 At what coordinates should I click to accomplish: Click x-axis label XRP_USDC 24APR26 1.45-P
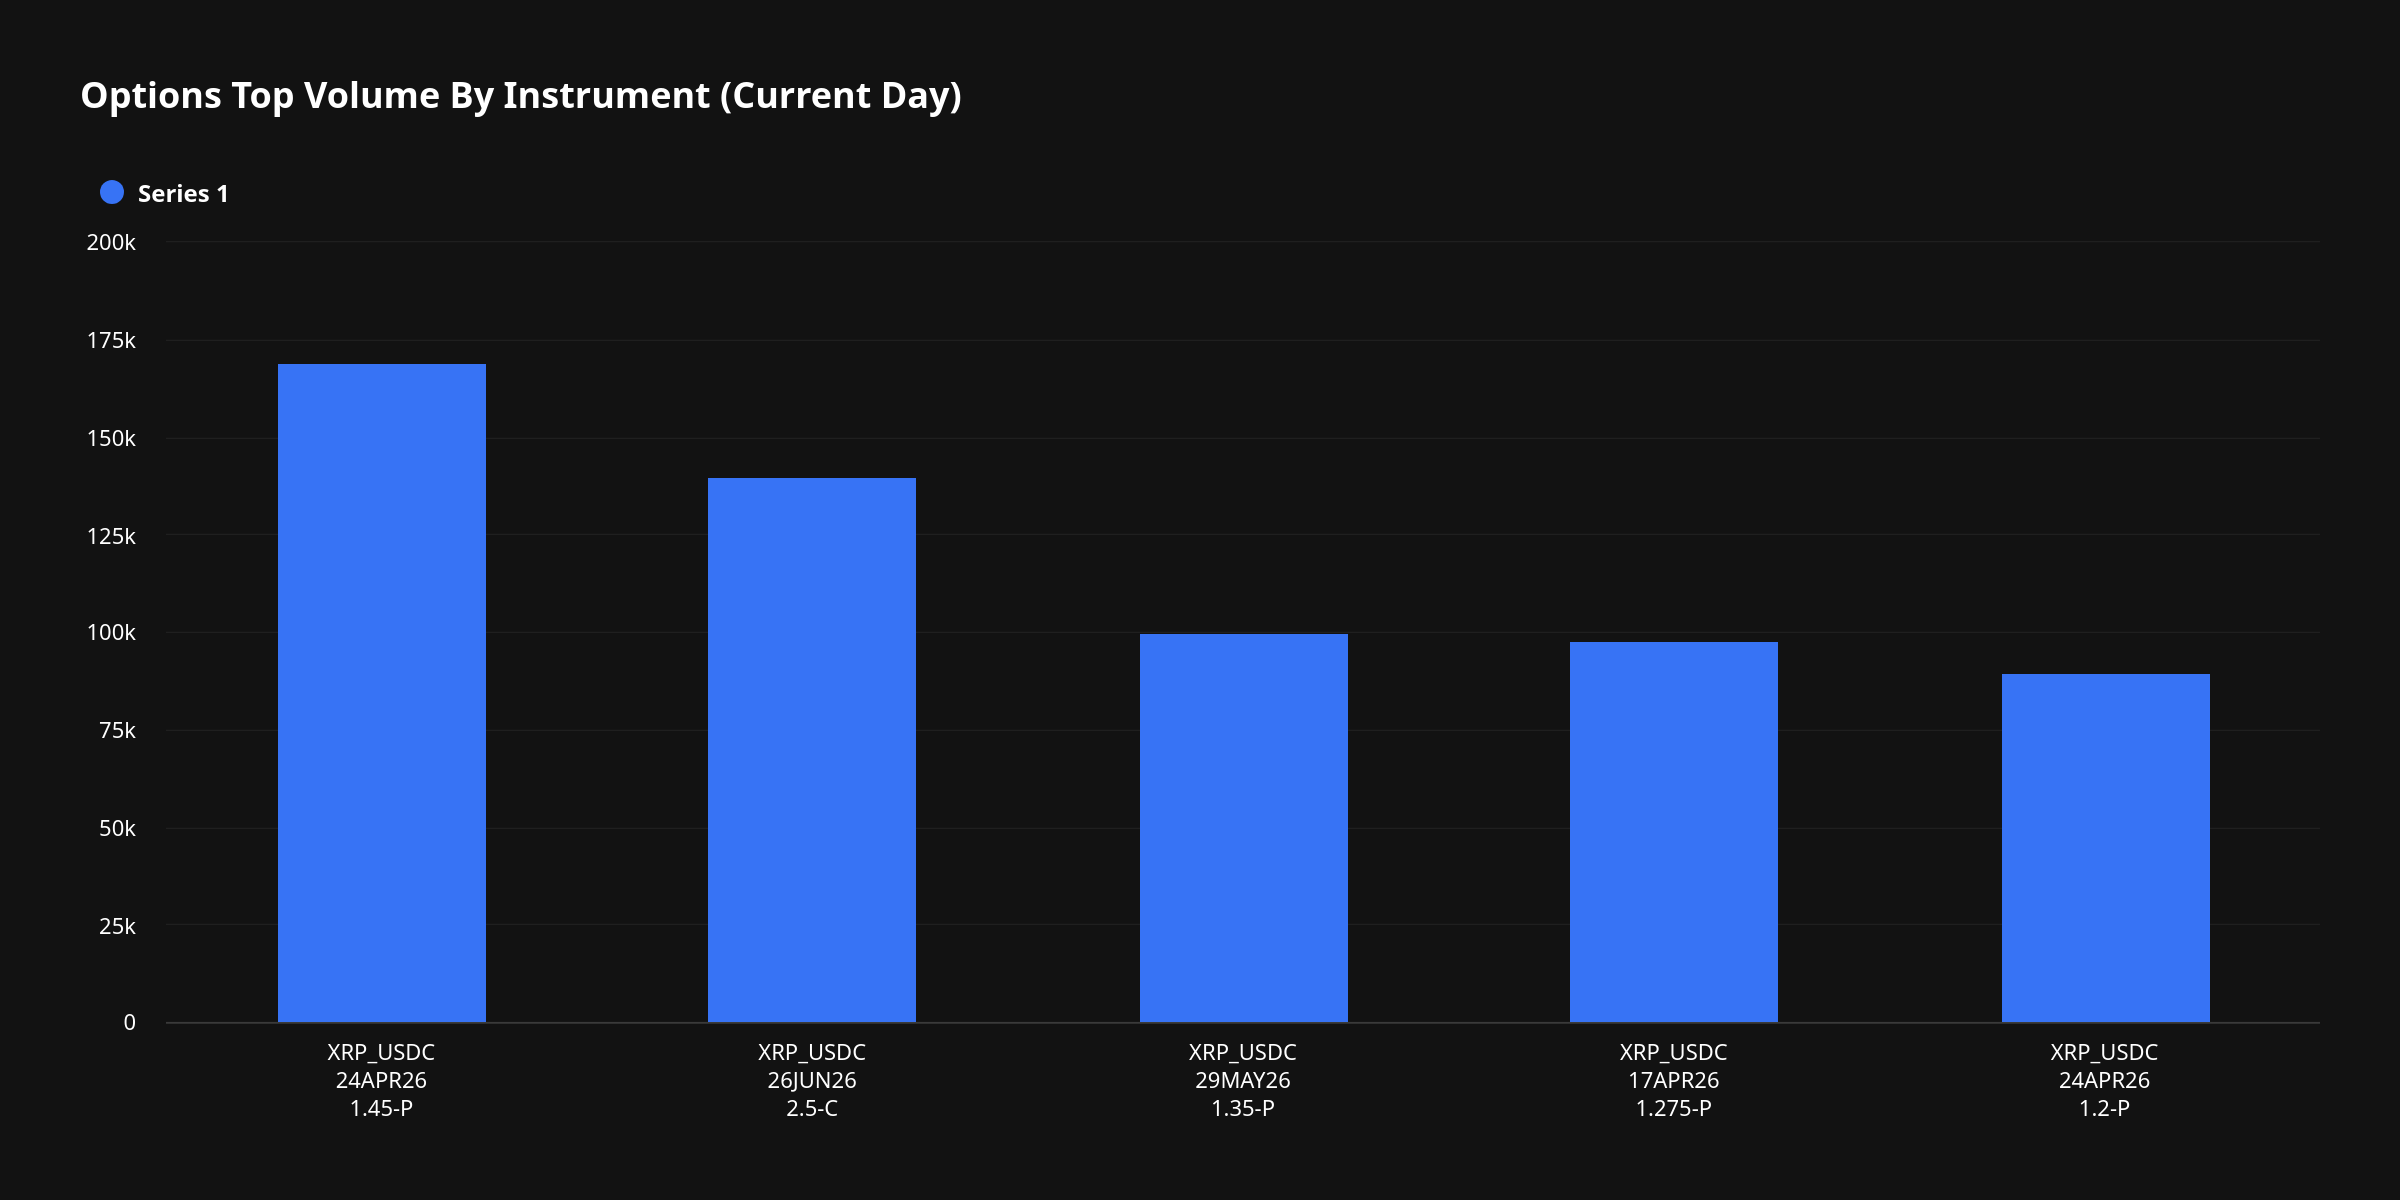(381, 1080)
